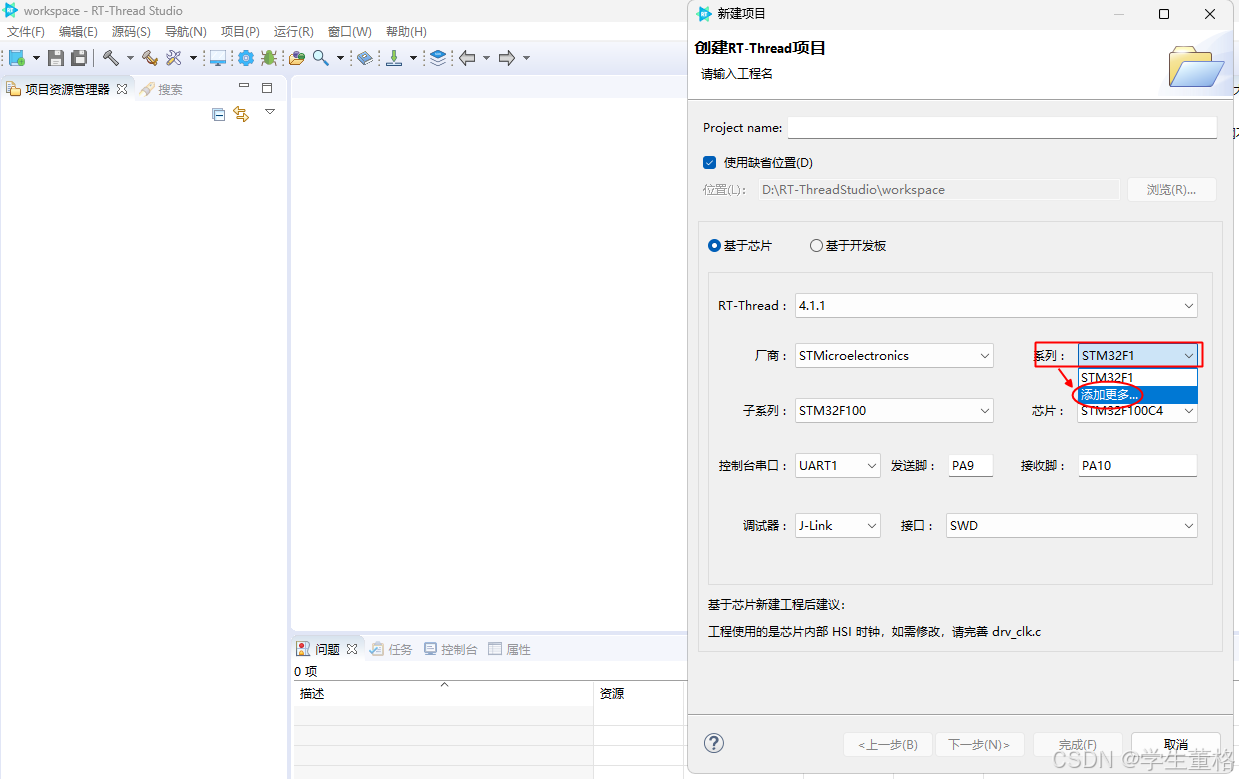Open the 子系列 STM32F100 dropdown

coord(894,410)
